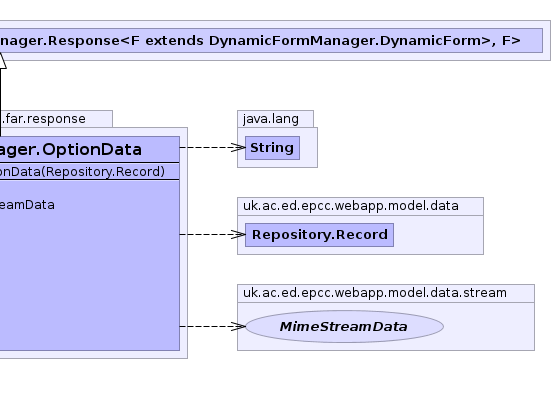Image resolution: width=552 pixels, height=396 pixels.
Task: Click the String class box
Action: click(272, 148)
